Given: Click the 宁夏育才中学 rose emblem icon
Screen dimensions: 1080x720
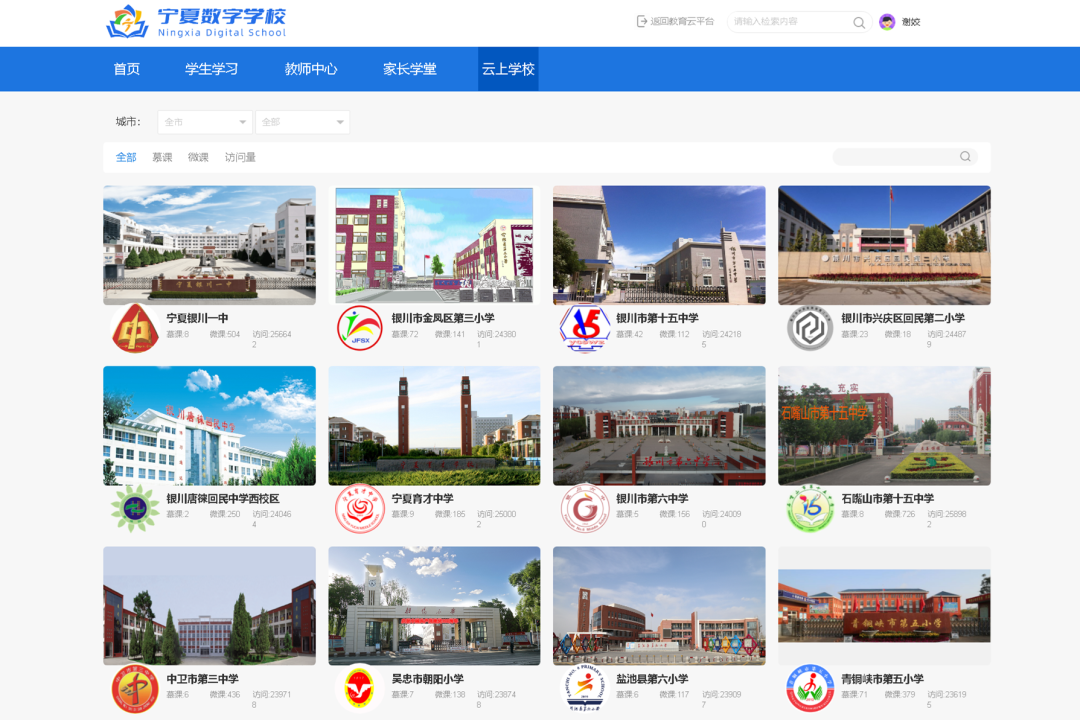Looking at the screenshot, I should 359,509.
